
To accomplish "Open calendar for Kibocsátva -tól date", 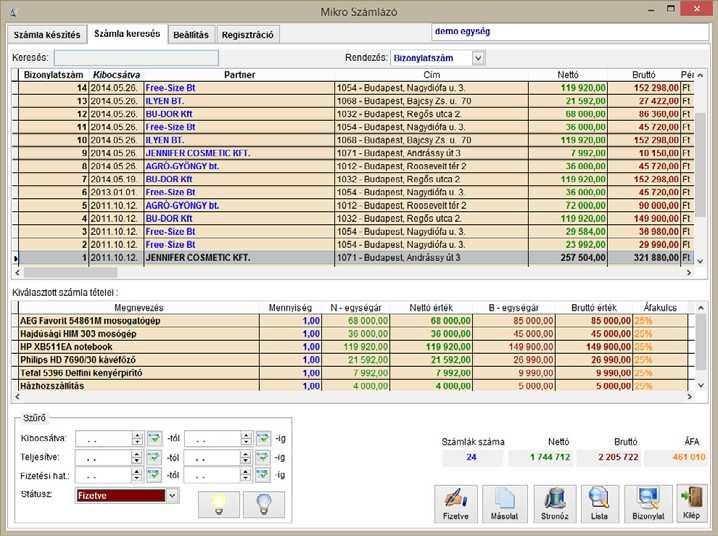I will (x=154, y=439).
